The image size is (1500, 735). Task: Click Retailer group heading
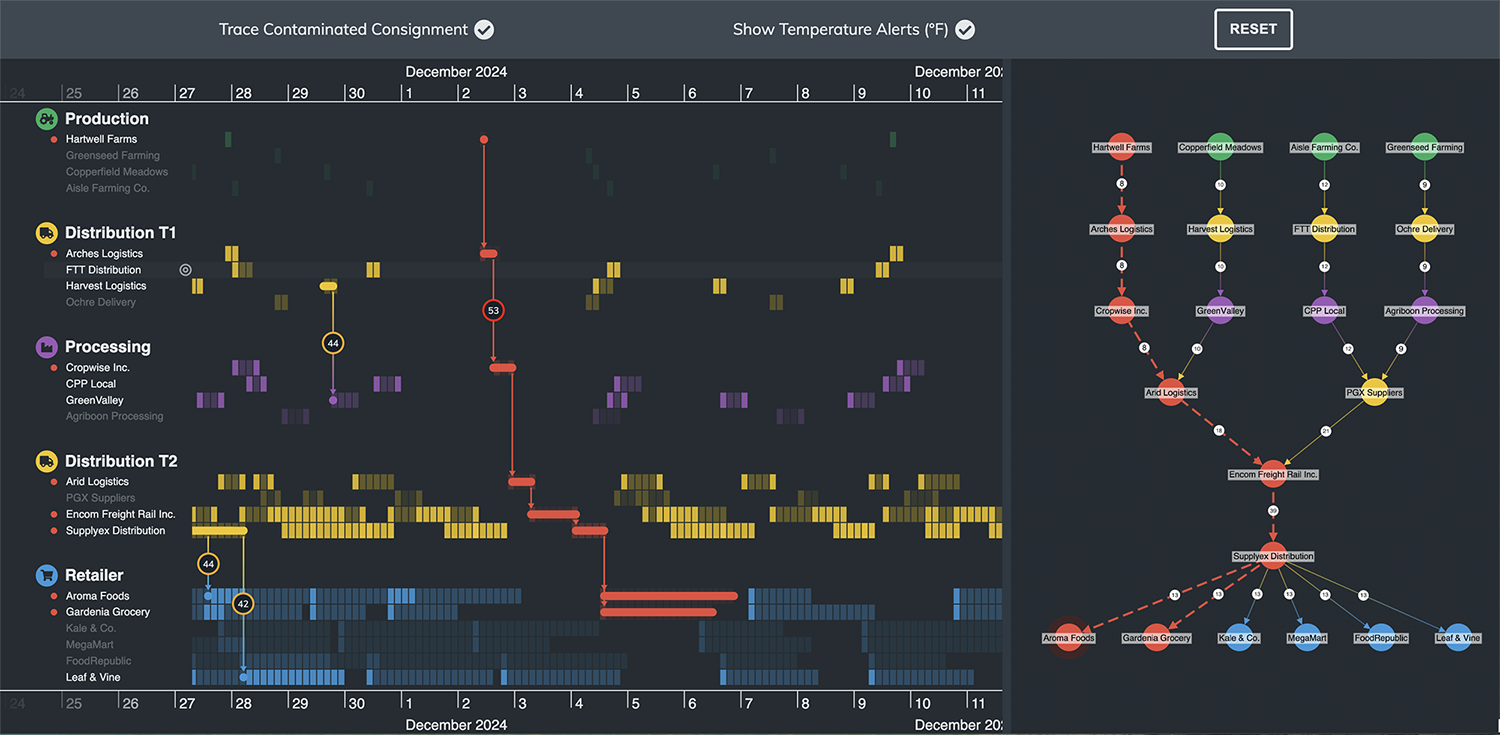pyautogui.click(x=94, y=575)
